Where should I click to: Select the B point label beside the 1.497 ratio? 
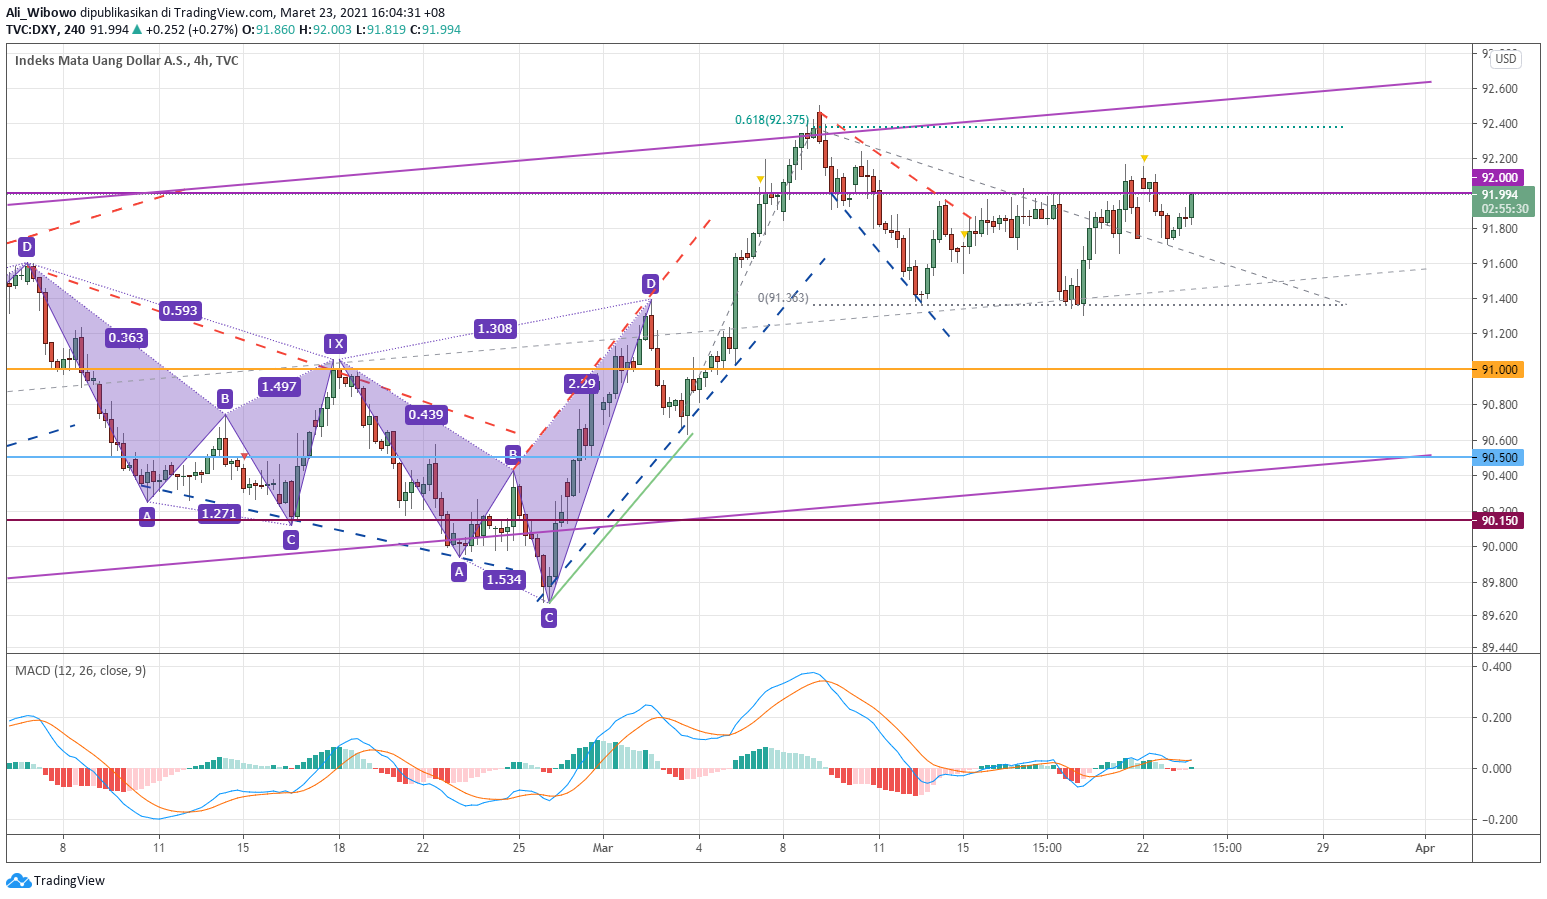225,399
